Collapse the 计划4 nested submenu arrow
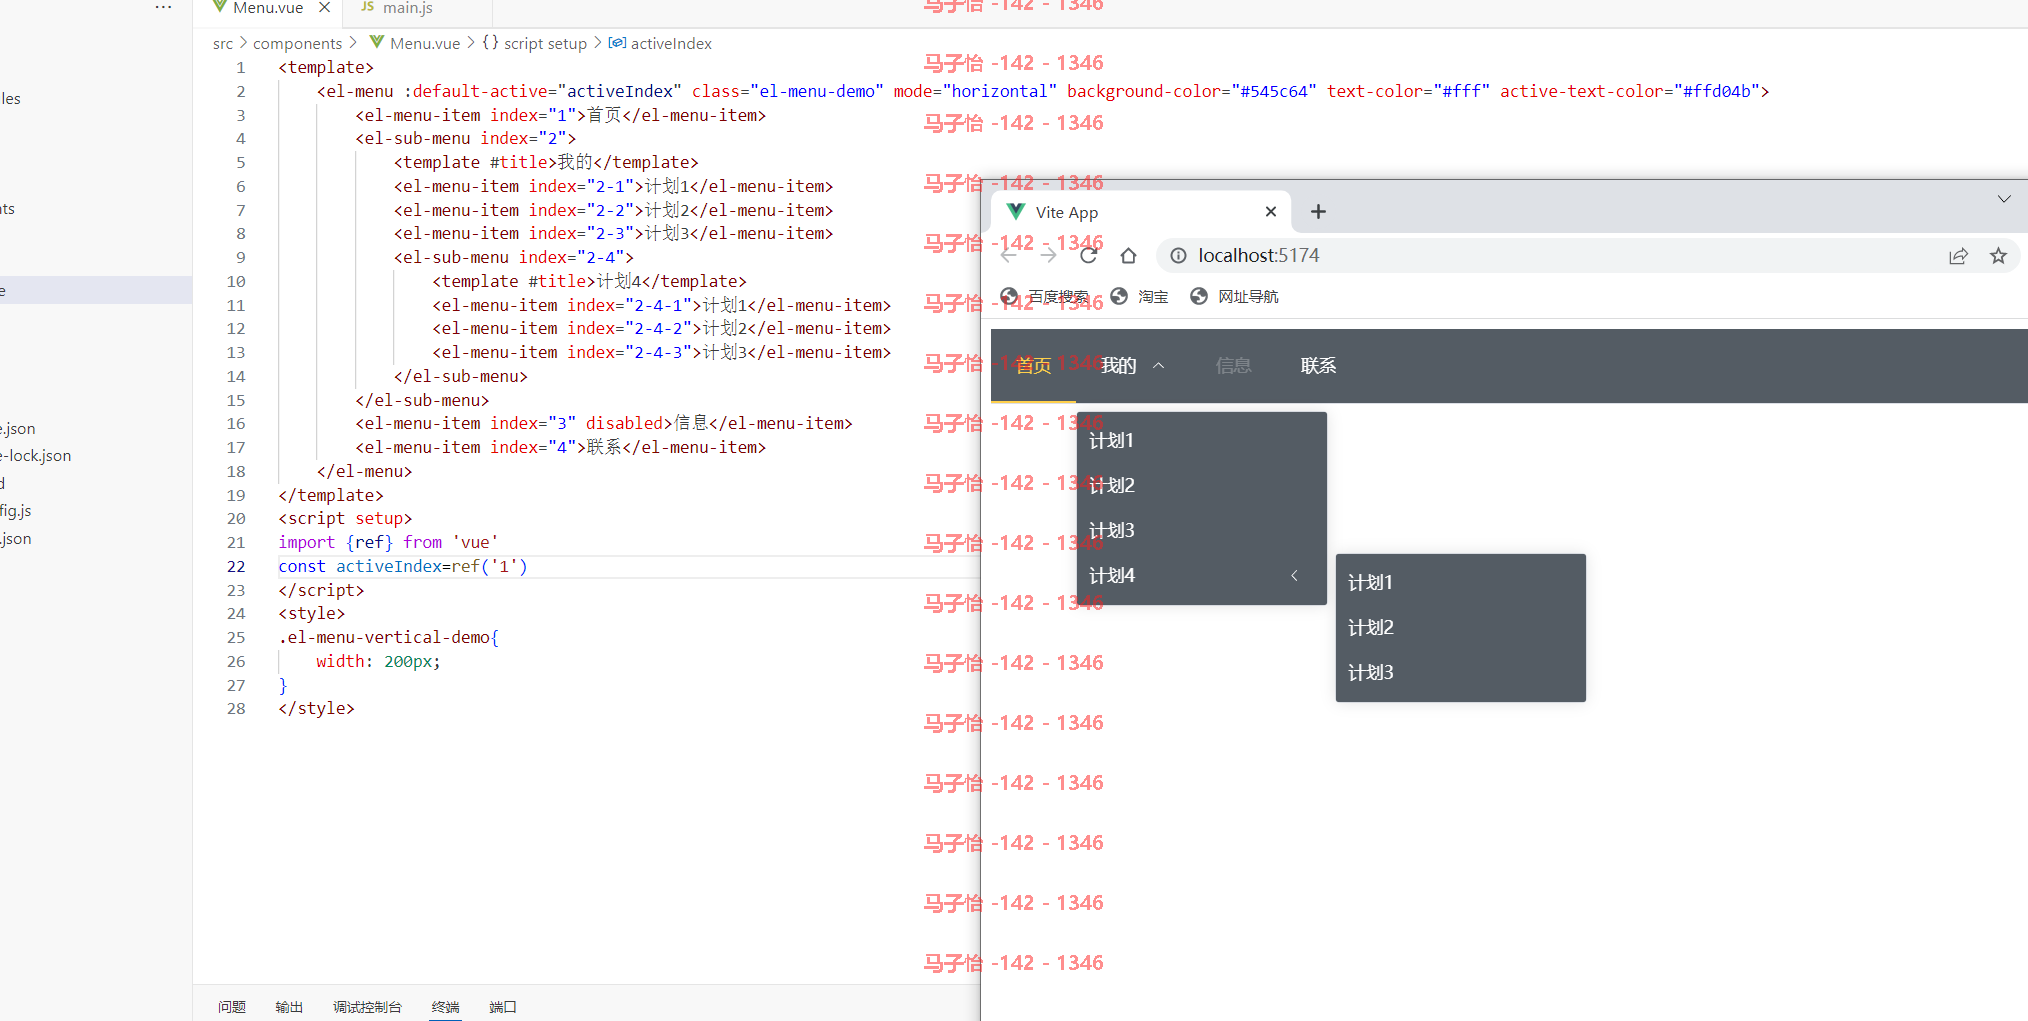 (x=1294, y=576)
